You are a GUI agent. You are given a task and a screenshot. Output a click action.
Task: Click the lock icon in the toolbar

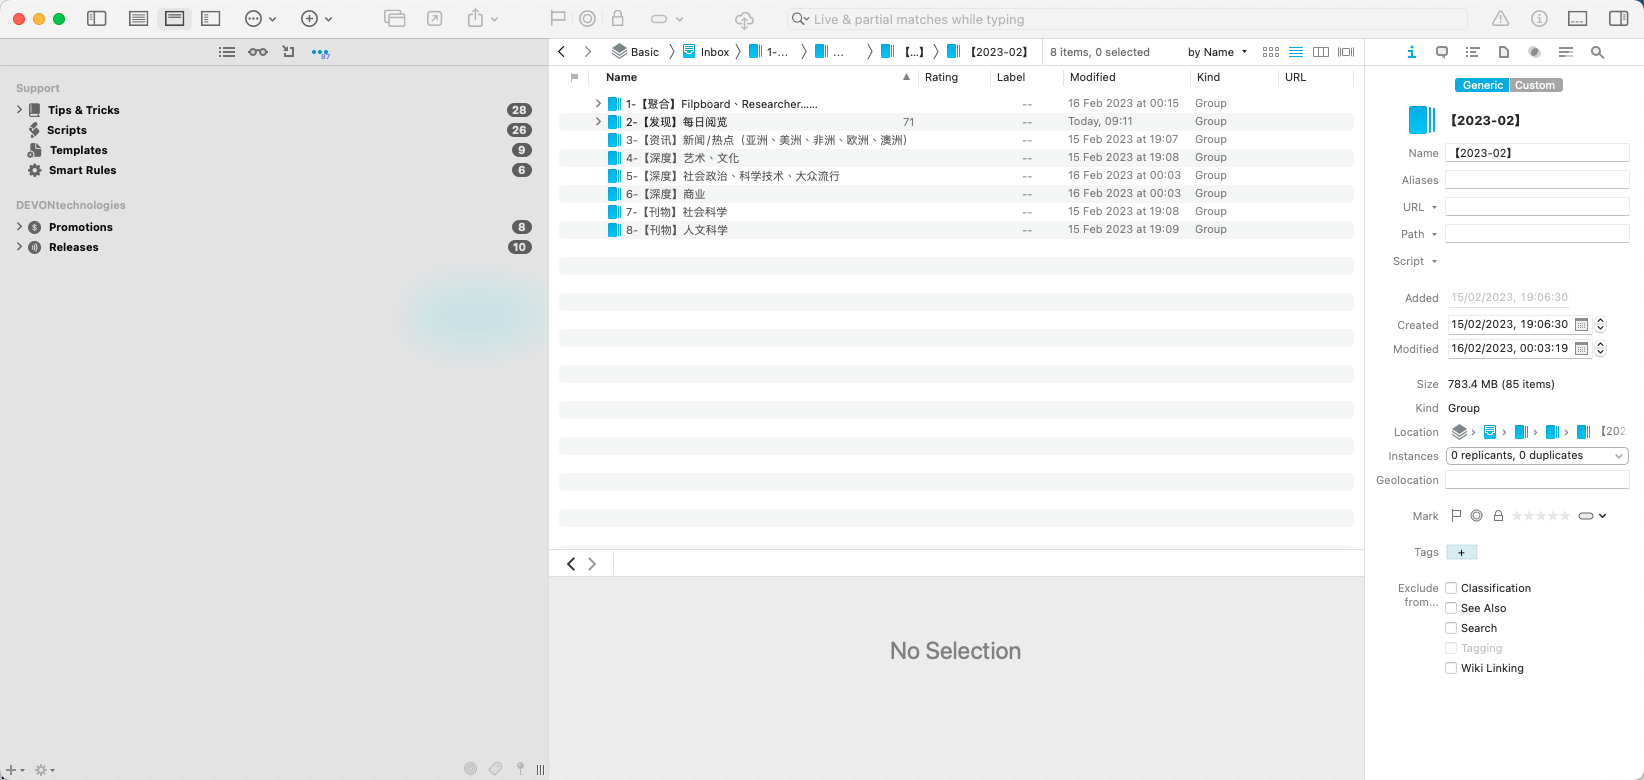[x=617, y=19]
